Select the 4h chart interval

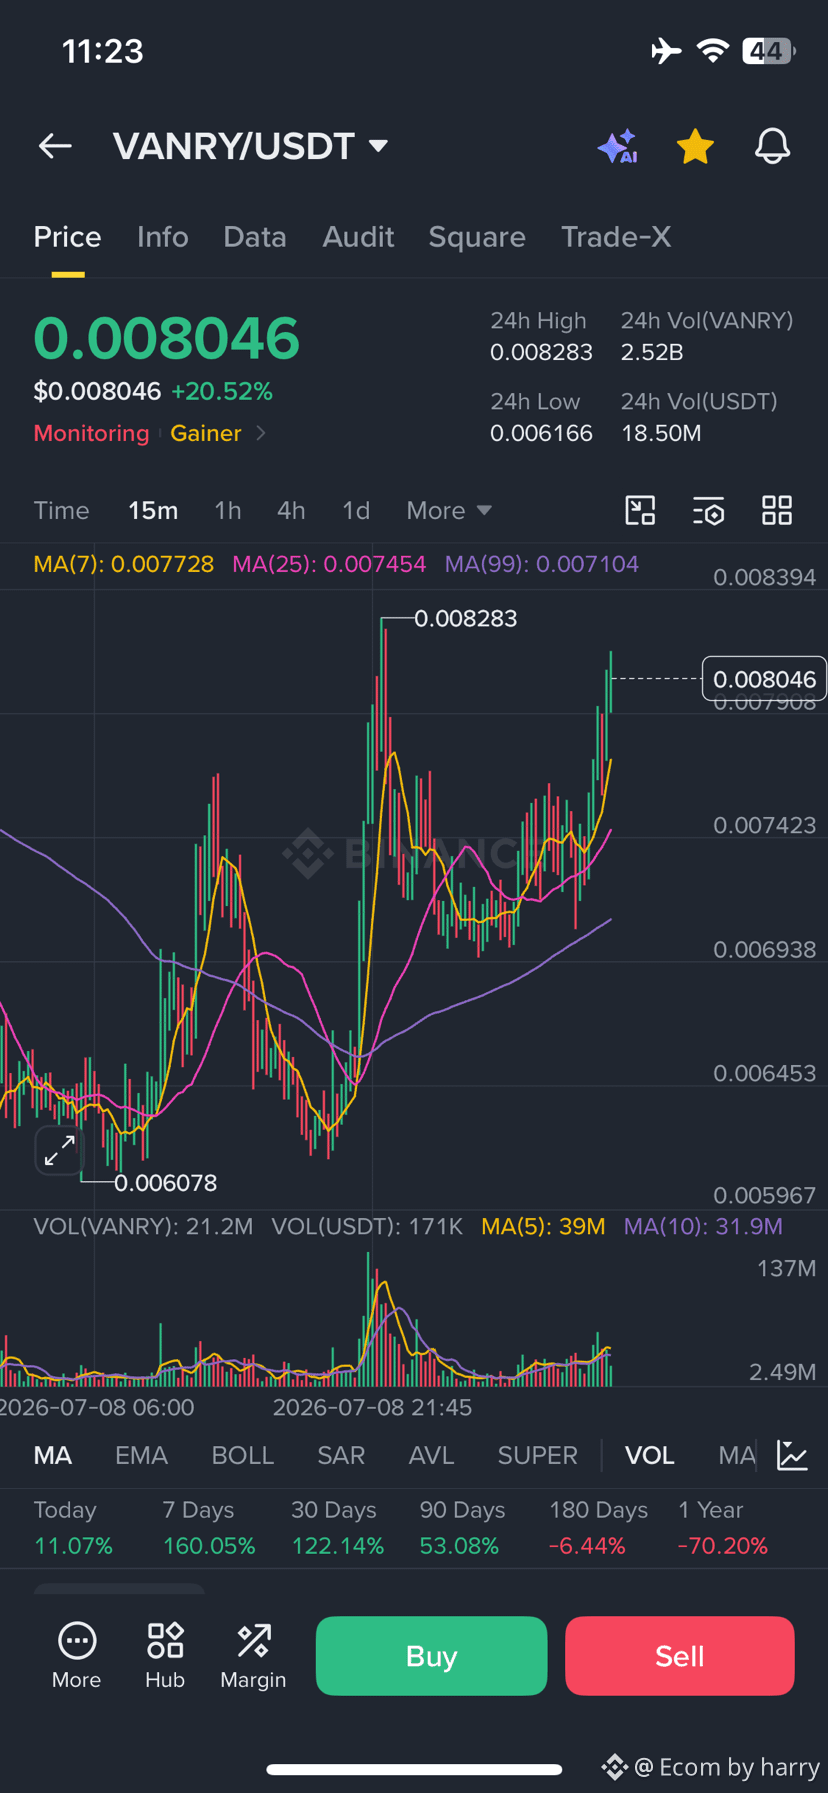pos(291,511)
